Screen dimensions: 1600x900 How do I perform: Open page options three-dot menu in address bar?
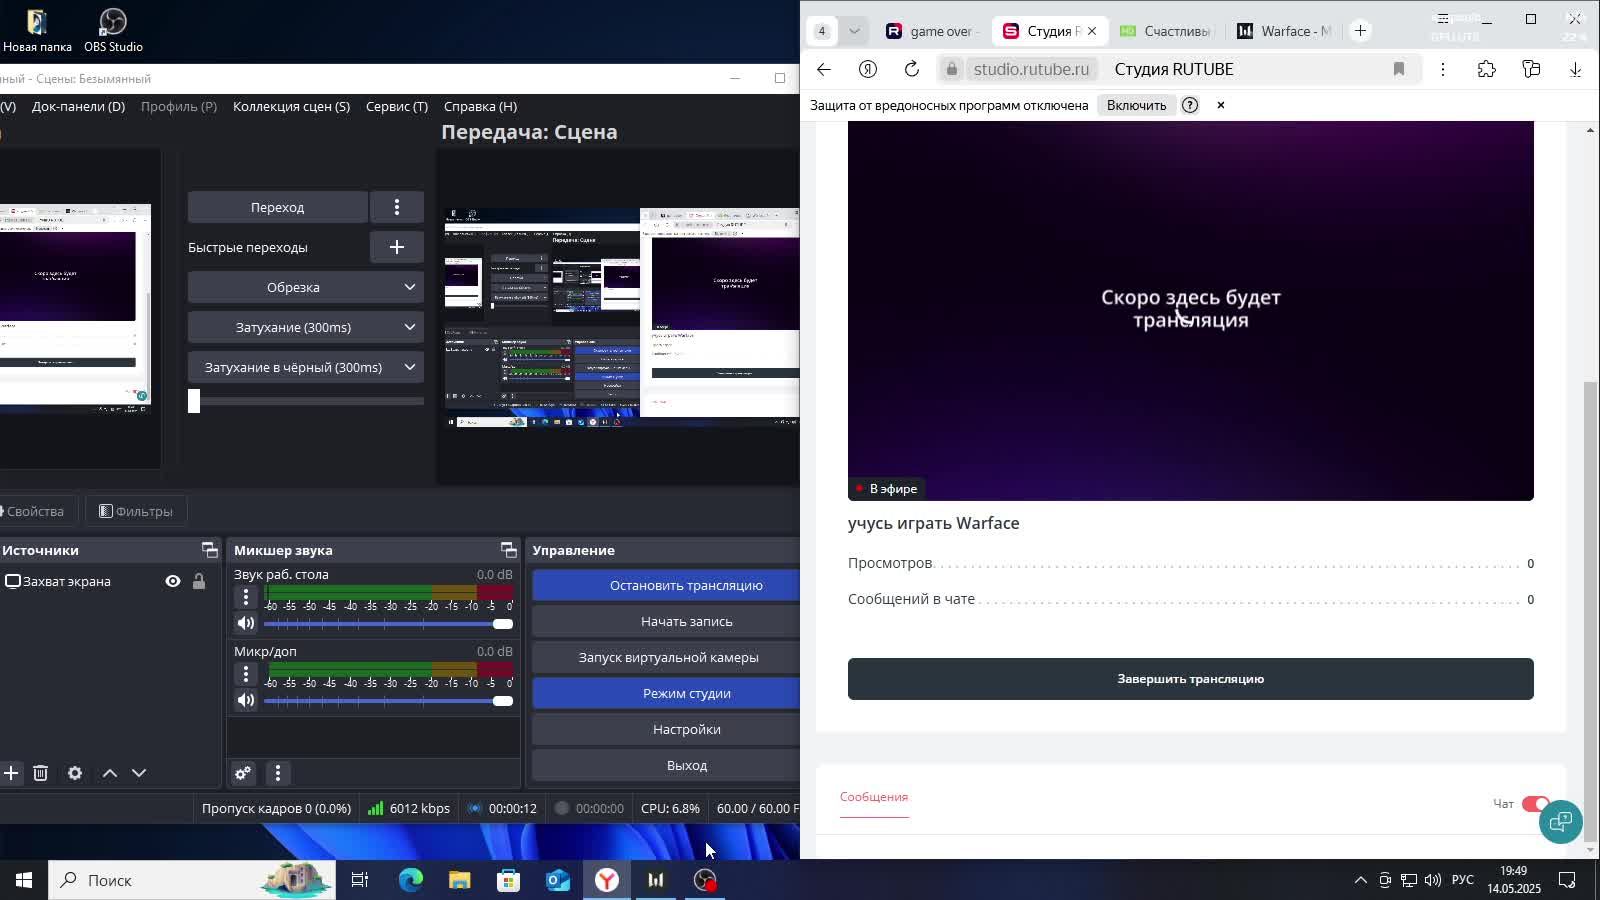point(1443,69)
